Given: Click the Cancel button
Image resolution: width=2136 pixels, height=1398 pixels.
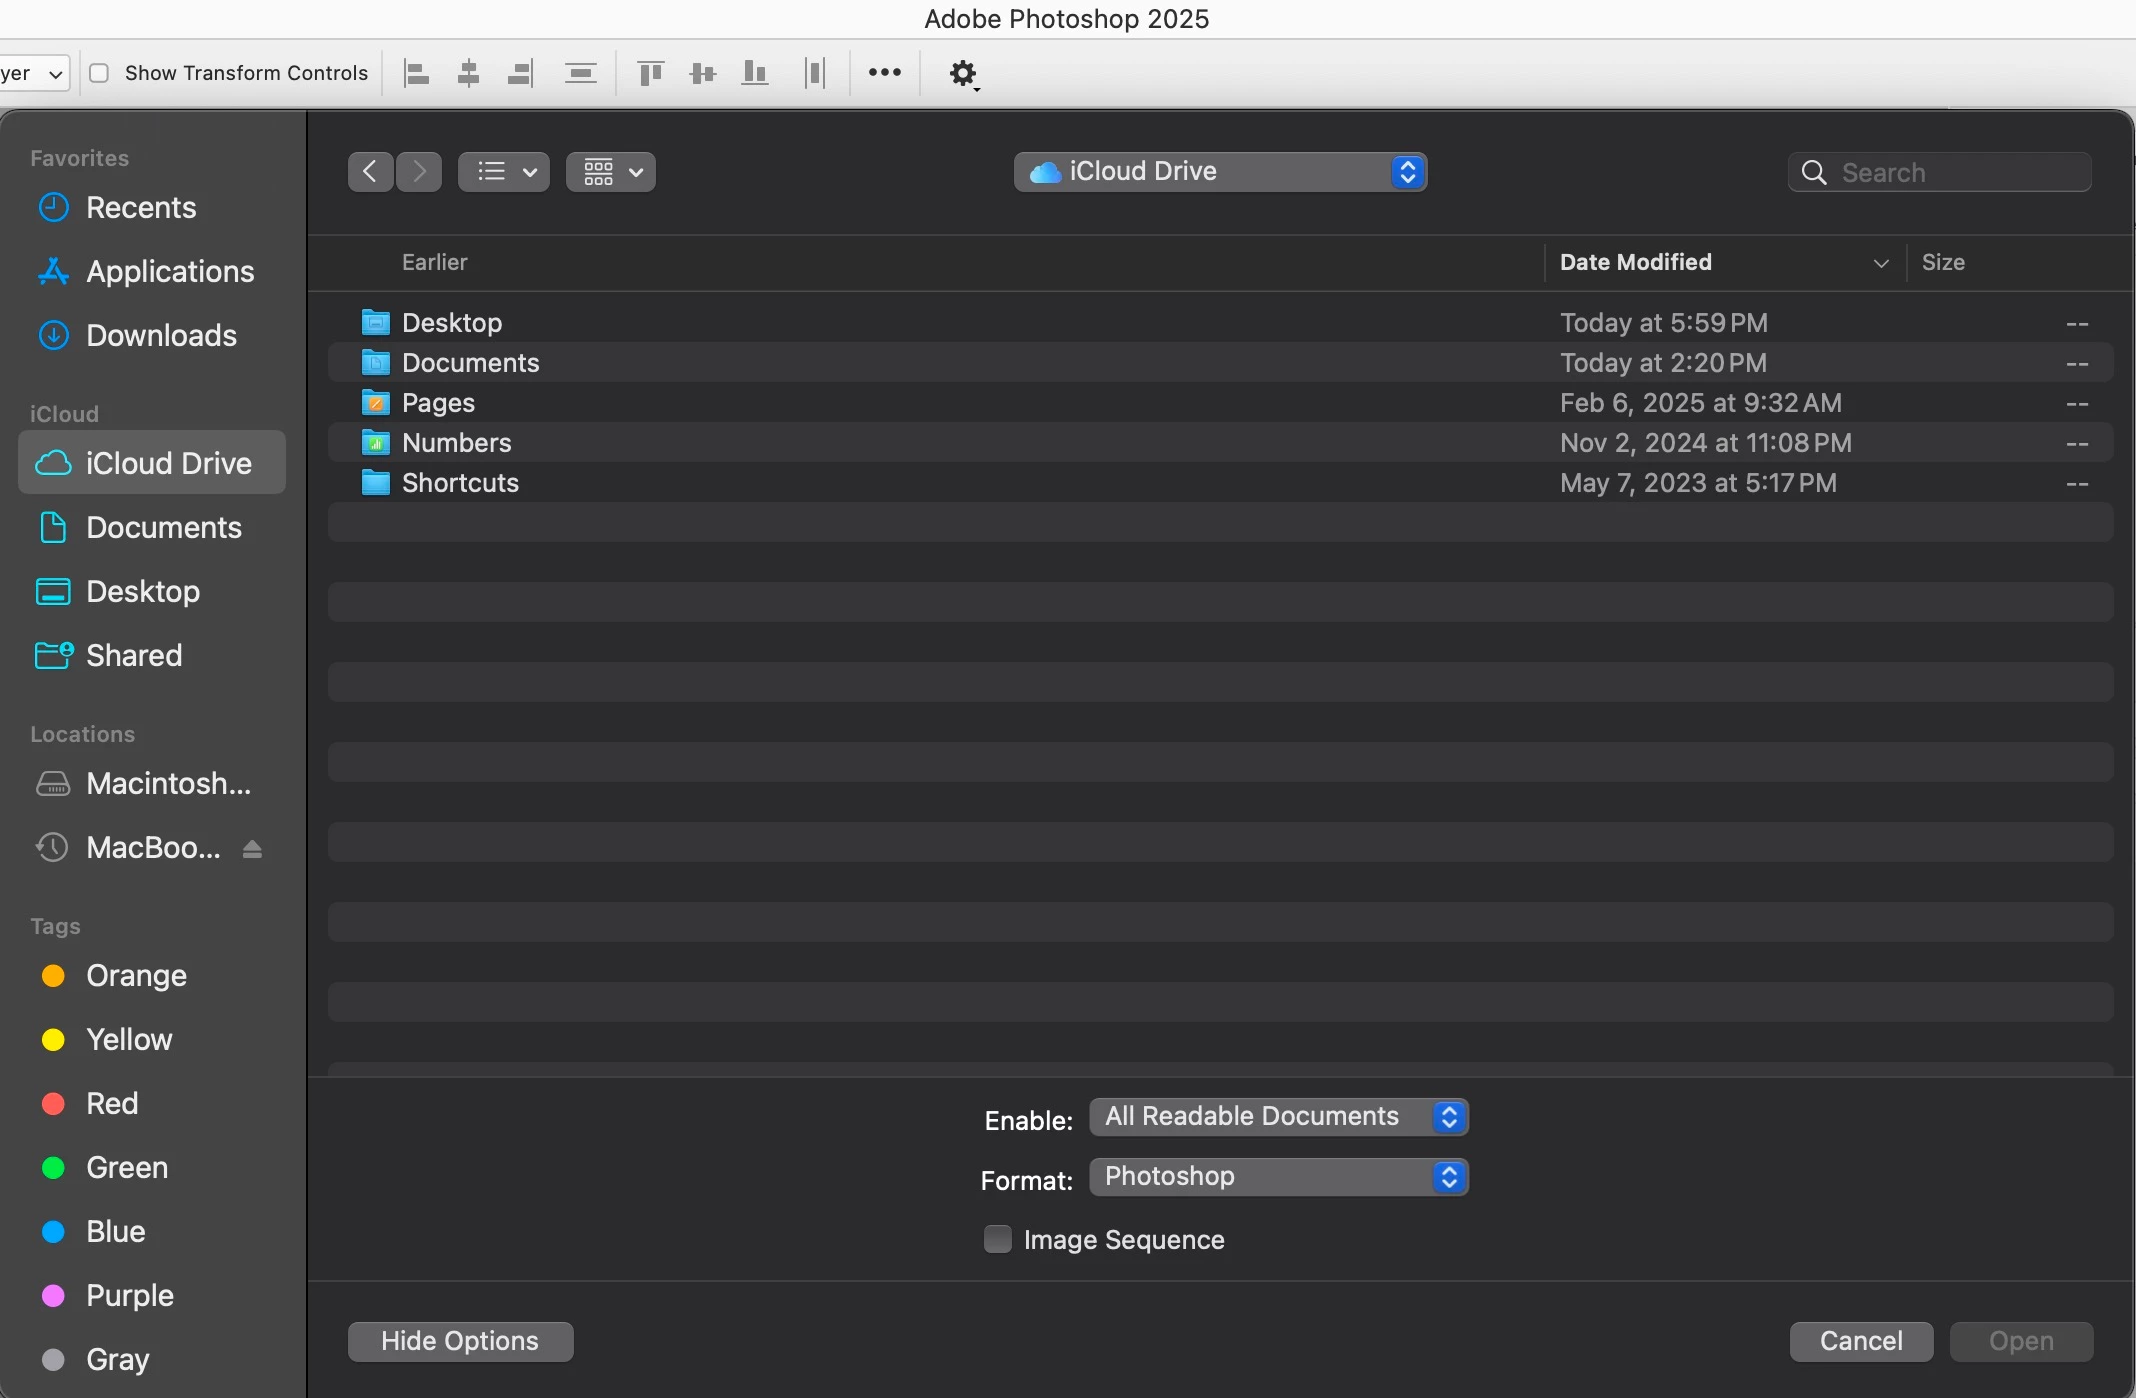Looking at the screenshot, I should [1860, 1341].
